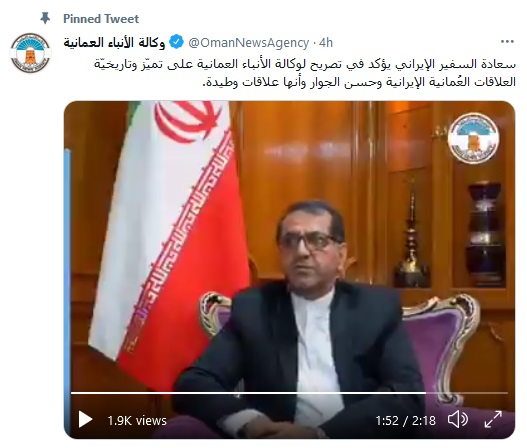This screenshot has width=527, height=448.
Task: Mute the video with the speaker icon
Action: coord(457,420)
